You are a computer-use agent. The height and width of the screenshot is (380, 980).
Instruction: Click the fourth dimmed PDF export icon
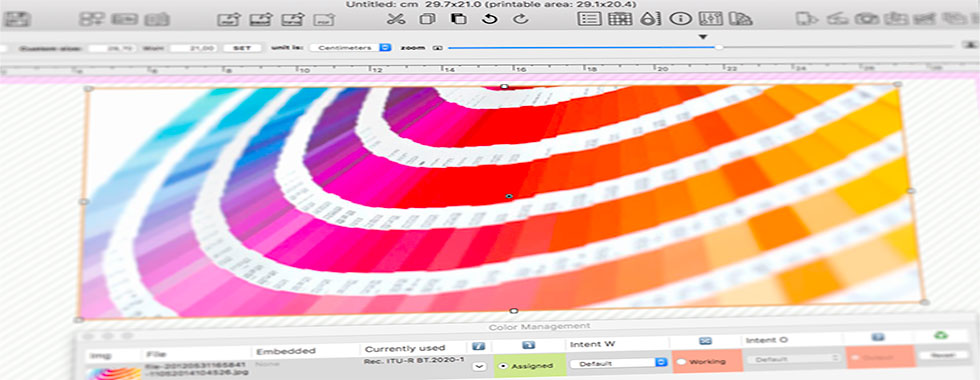324,19
